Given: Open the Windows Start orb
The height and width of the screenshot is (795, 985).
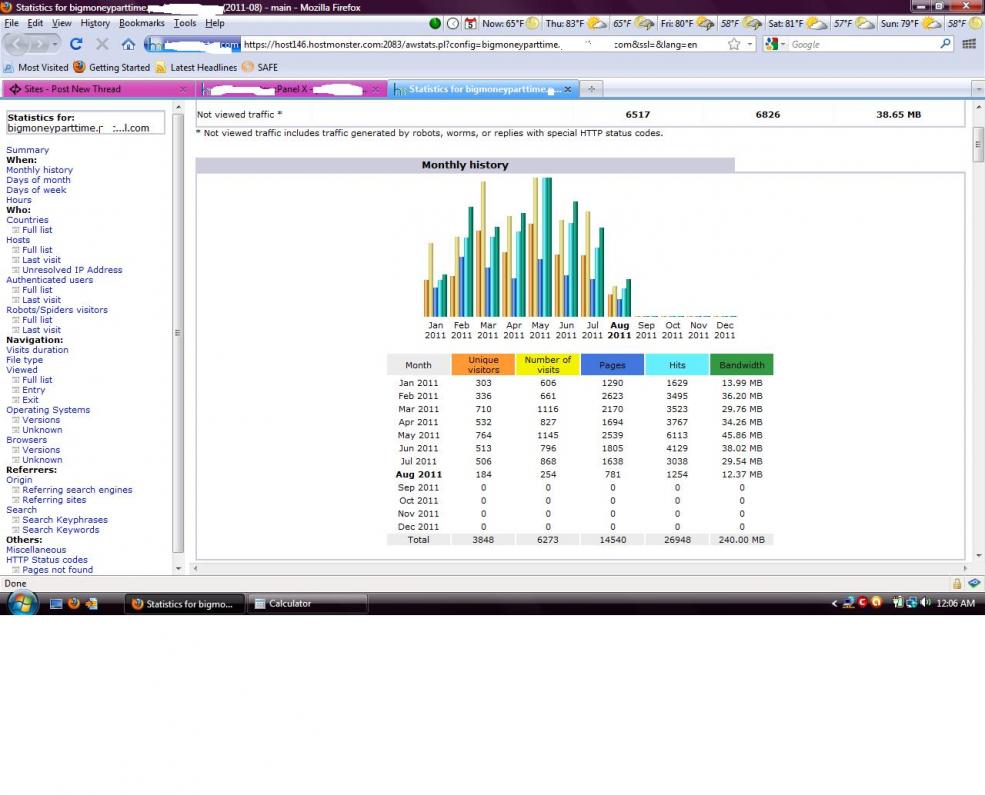Looking at the screenshot, I should point(22,603).
